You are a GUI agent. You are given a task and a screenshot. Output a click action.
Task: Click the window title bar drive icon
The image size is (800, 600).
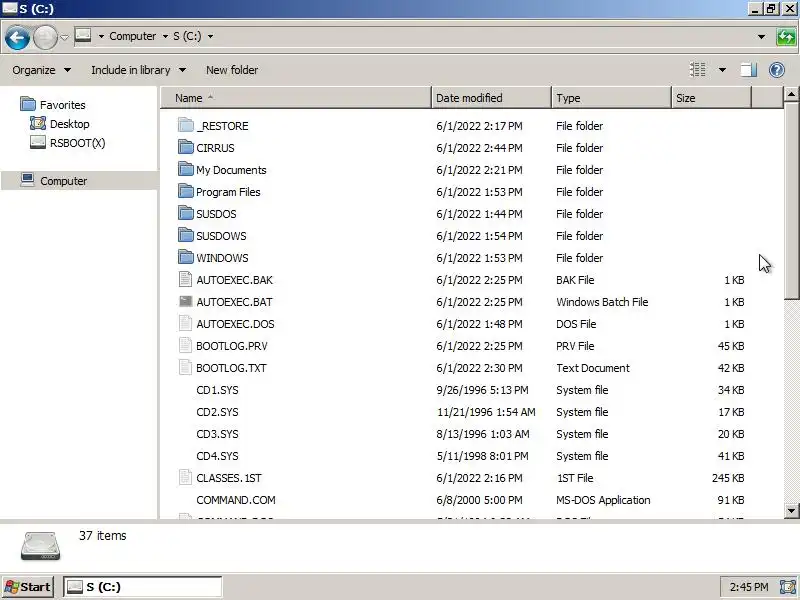click(10, 8)
